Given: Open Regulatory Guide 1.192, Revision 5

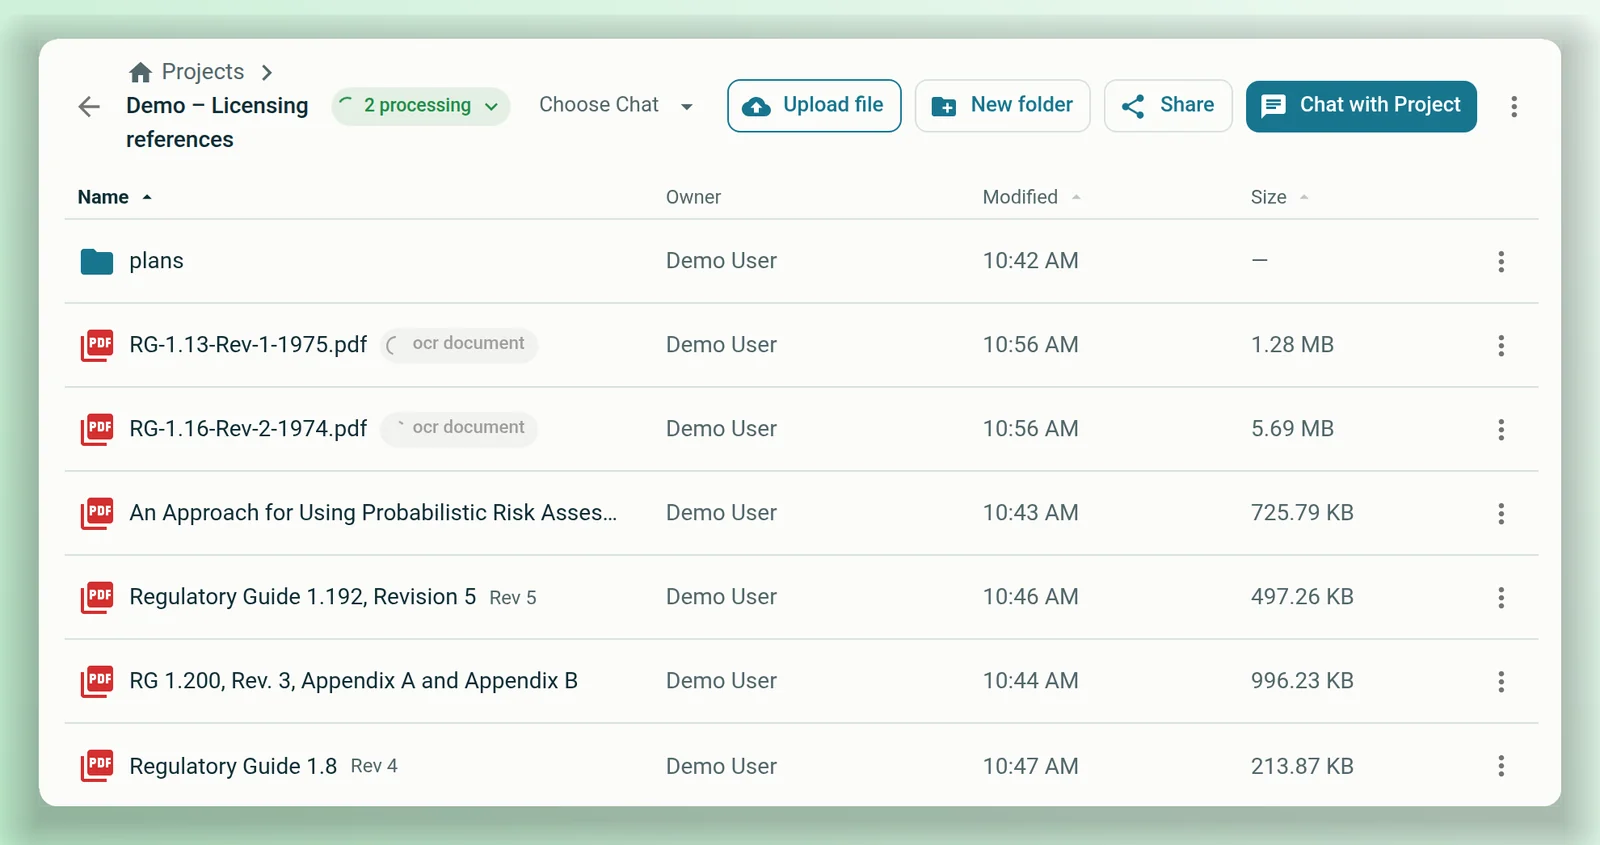Looking at the screenshot, I should (x=302, y=597).
